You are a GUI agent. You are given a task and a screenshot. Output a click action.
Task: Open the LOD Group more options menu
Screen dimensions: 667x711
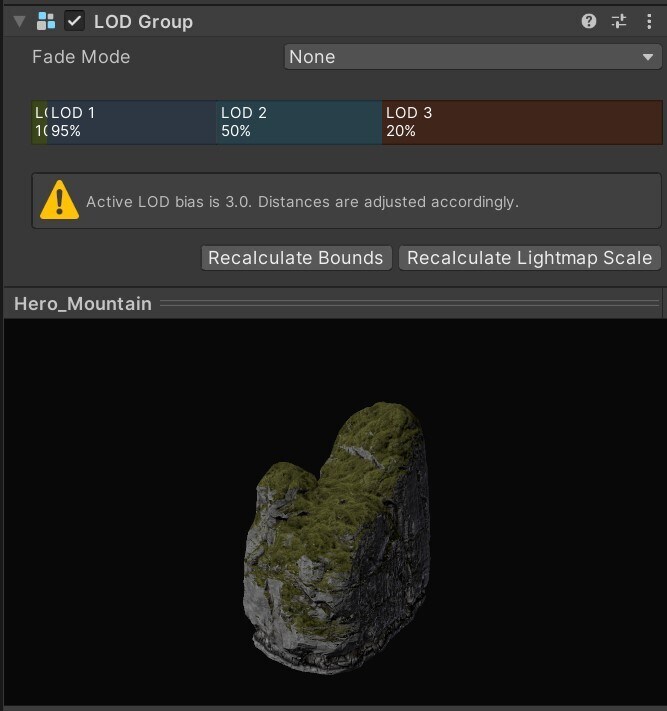(x=649, y=21)
